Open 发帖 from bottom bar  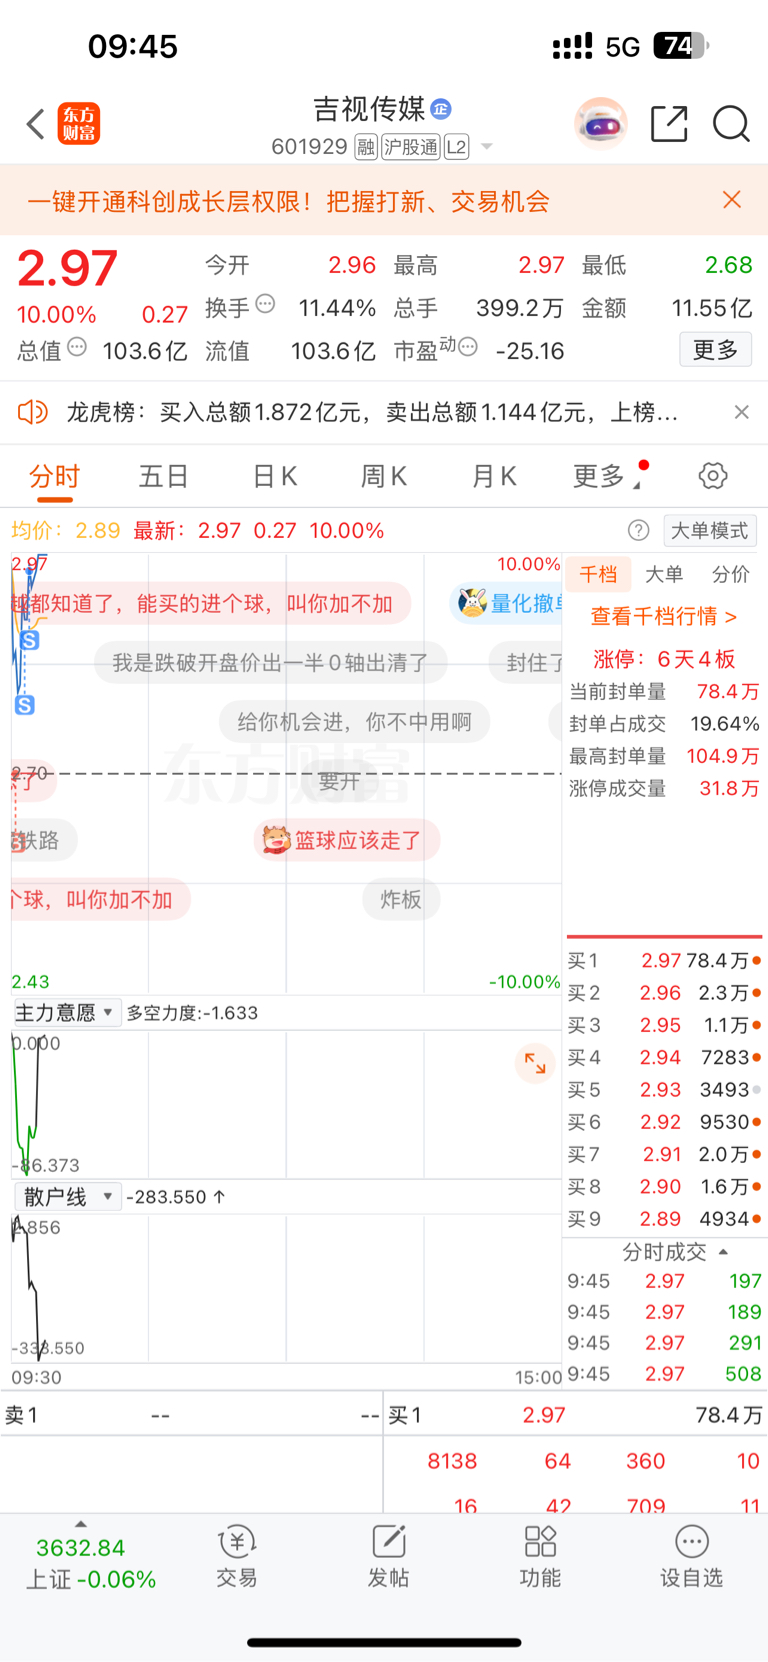coord(389,1558)
